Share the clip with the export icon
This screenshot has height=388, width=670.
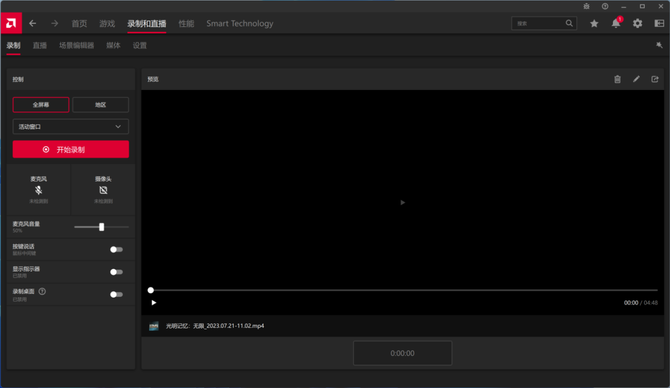[x=655, y=79]
